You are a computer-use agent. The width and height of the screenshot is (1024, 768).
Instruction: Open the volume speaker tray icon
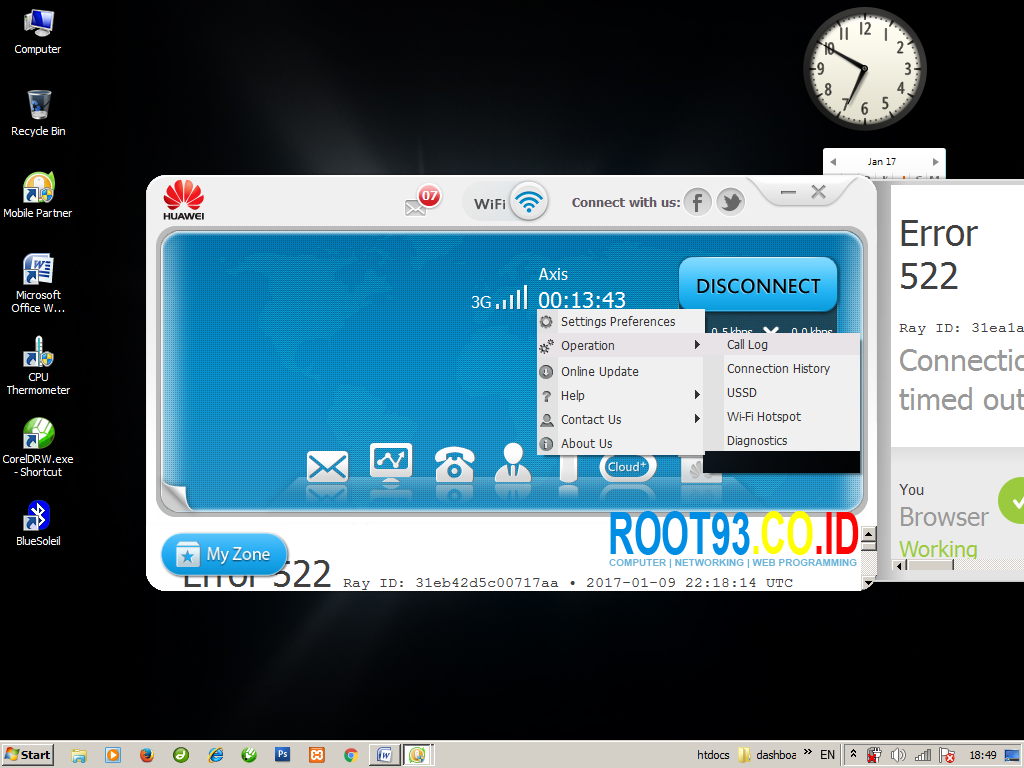coord(898,756)
